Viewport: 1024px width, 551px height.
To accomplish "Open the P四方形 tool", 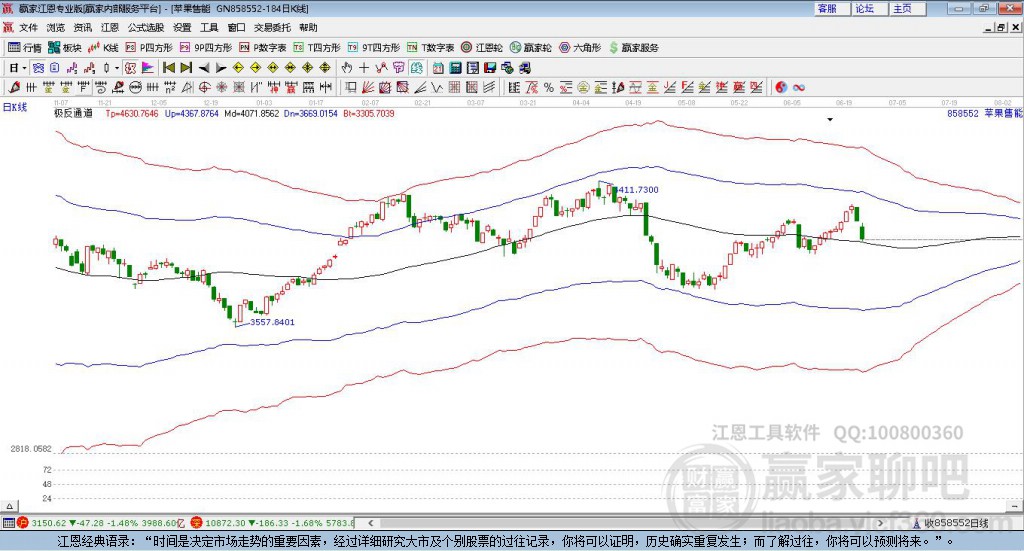I will (x=149, y=48).
